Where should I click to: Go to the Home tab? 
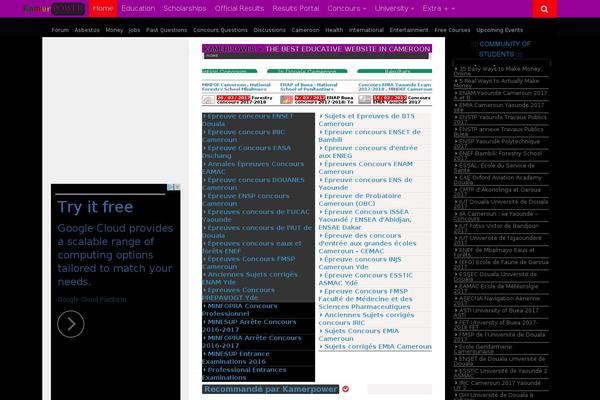point(103,8)
